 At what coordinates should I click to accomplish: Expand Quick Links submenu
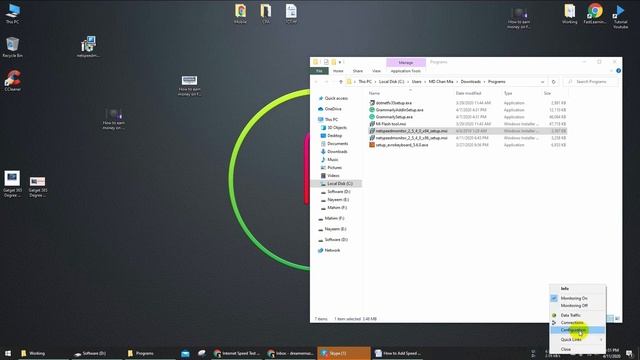pyautogui.click(x=577, y=340)
